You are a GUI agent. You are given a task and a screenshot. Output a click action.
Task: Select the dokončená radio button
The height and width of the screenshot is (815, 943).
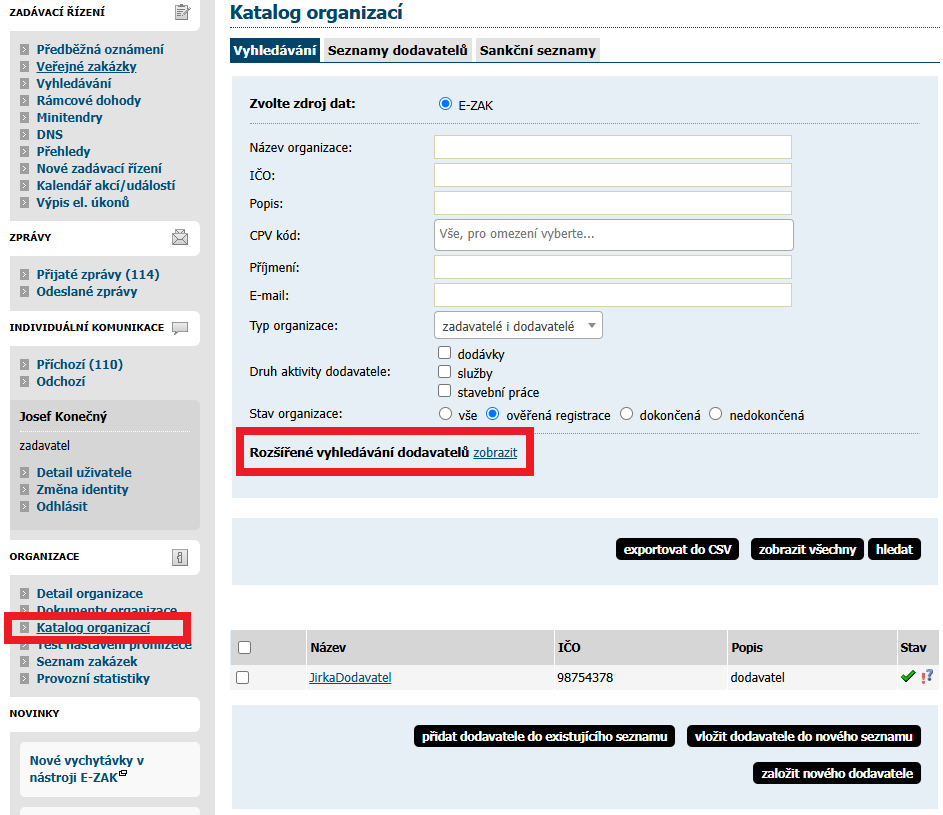[627, 414]
